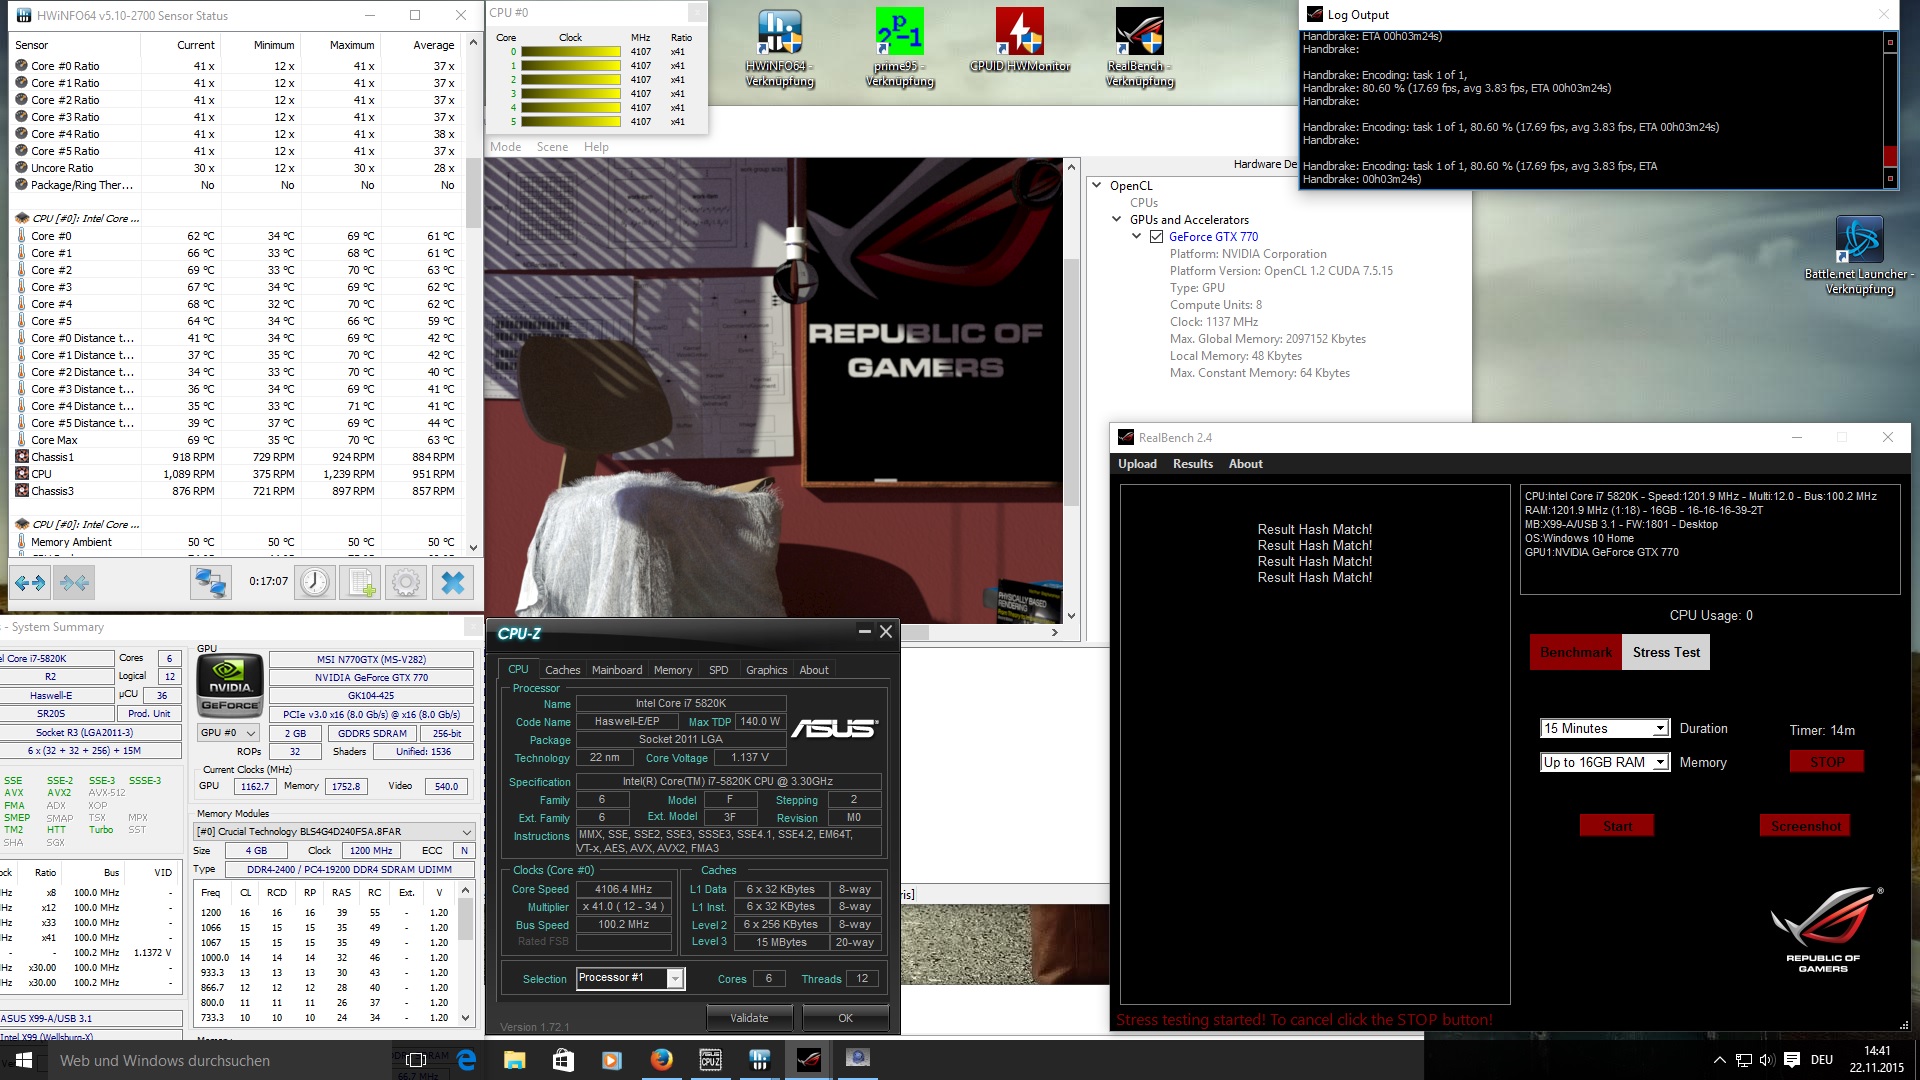Viewport: 1920px width, 1080px height.
Task: Click the HWiNFO clock reset timer icon
Action: [x=315, y=582]
